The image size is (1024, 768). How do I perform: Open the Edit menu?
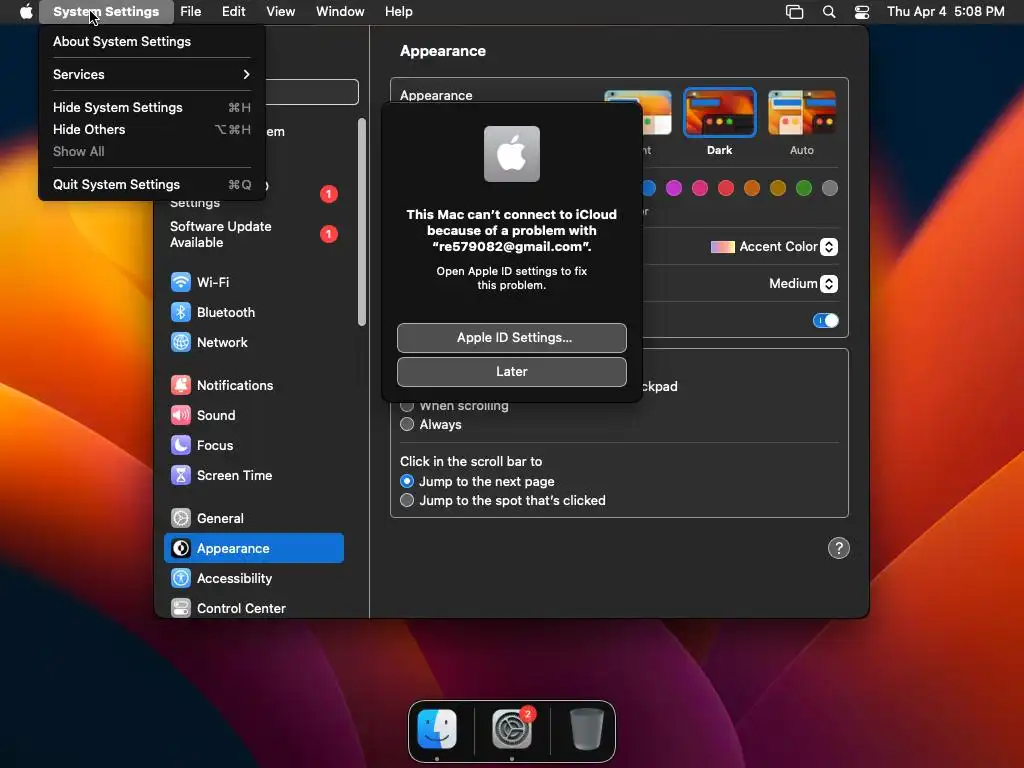pyautogui.click(x=233, y=12)
